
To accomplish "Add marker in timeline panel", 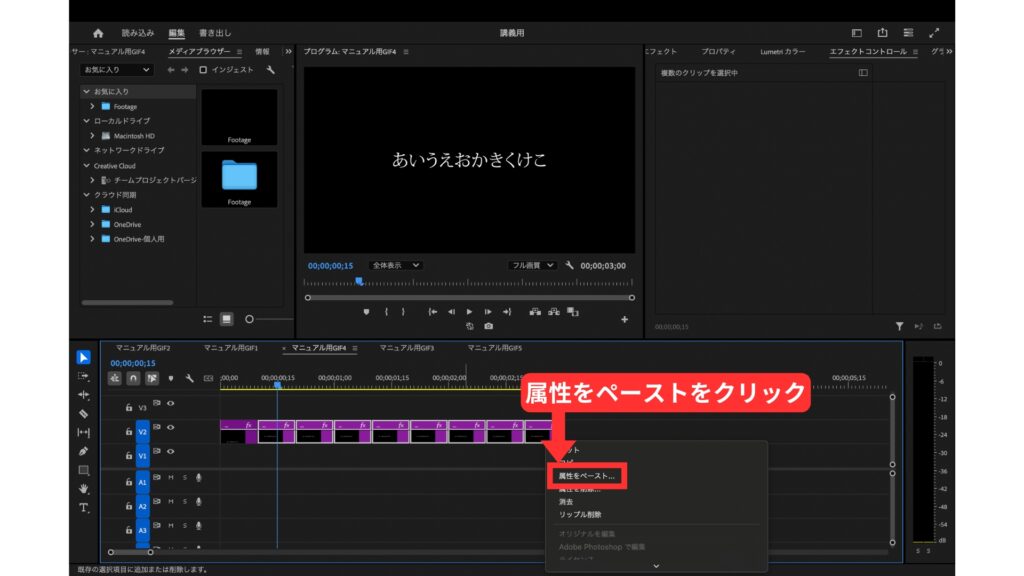I will click(170, 378).
